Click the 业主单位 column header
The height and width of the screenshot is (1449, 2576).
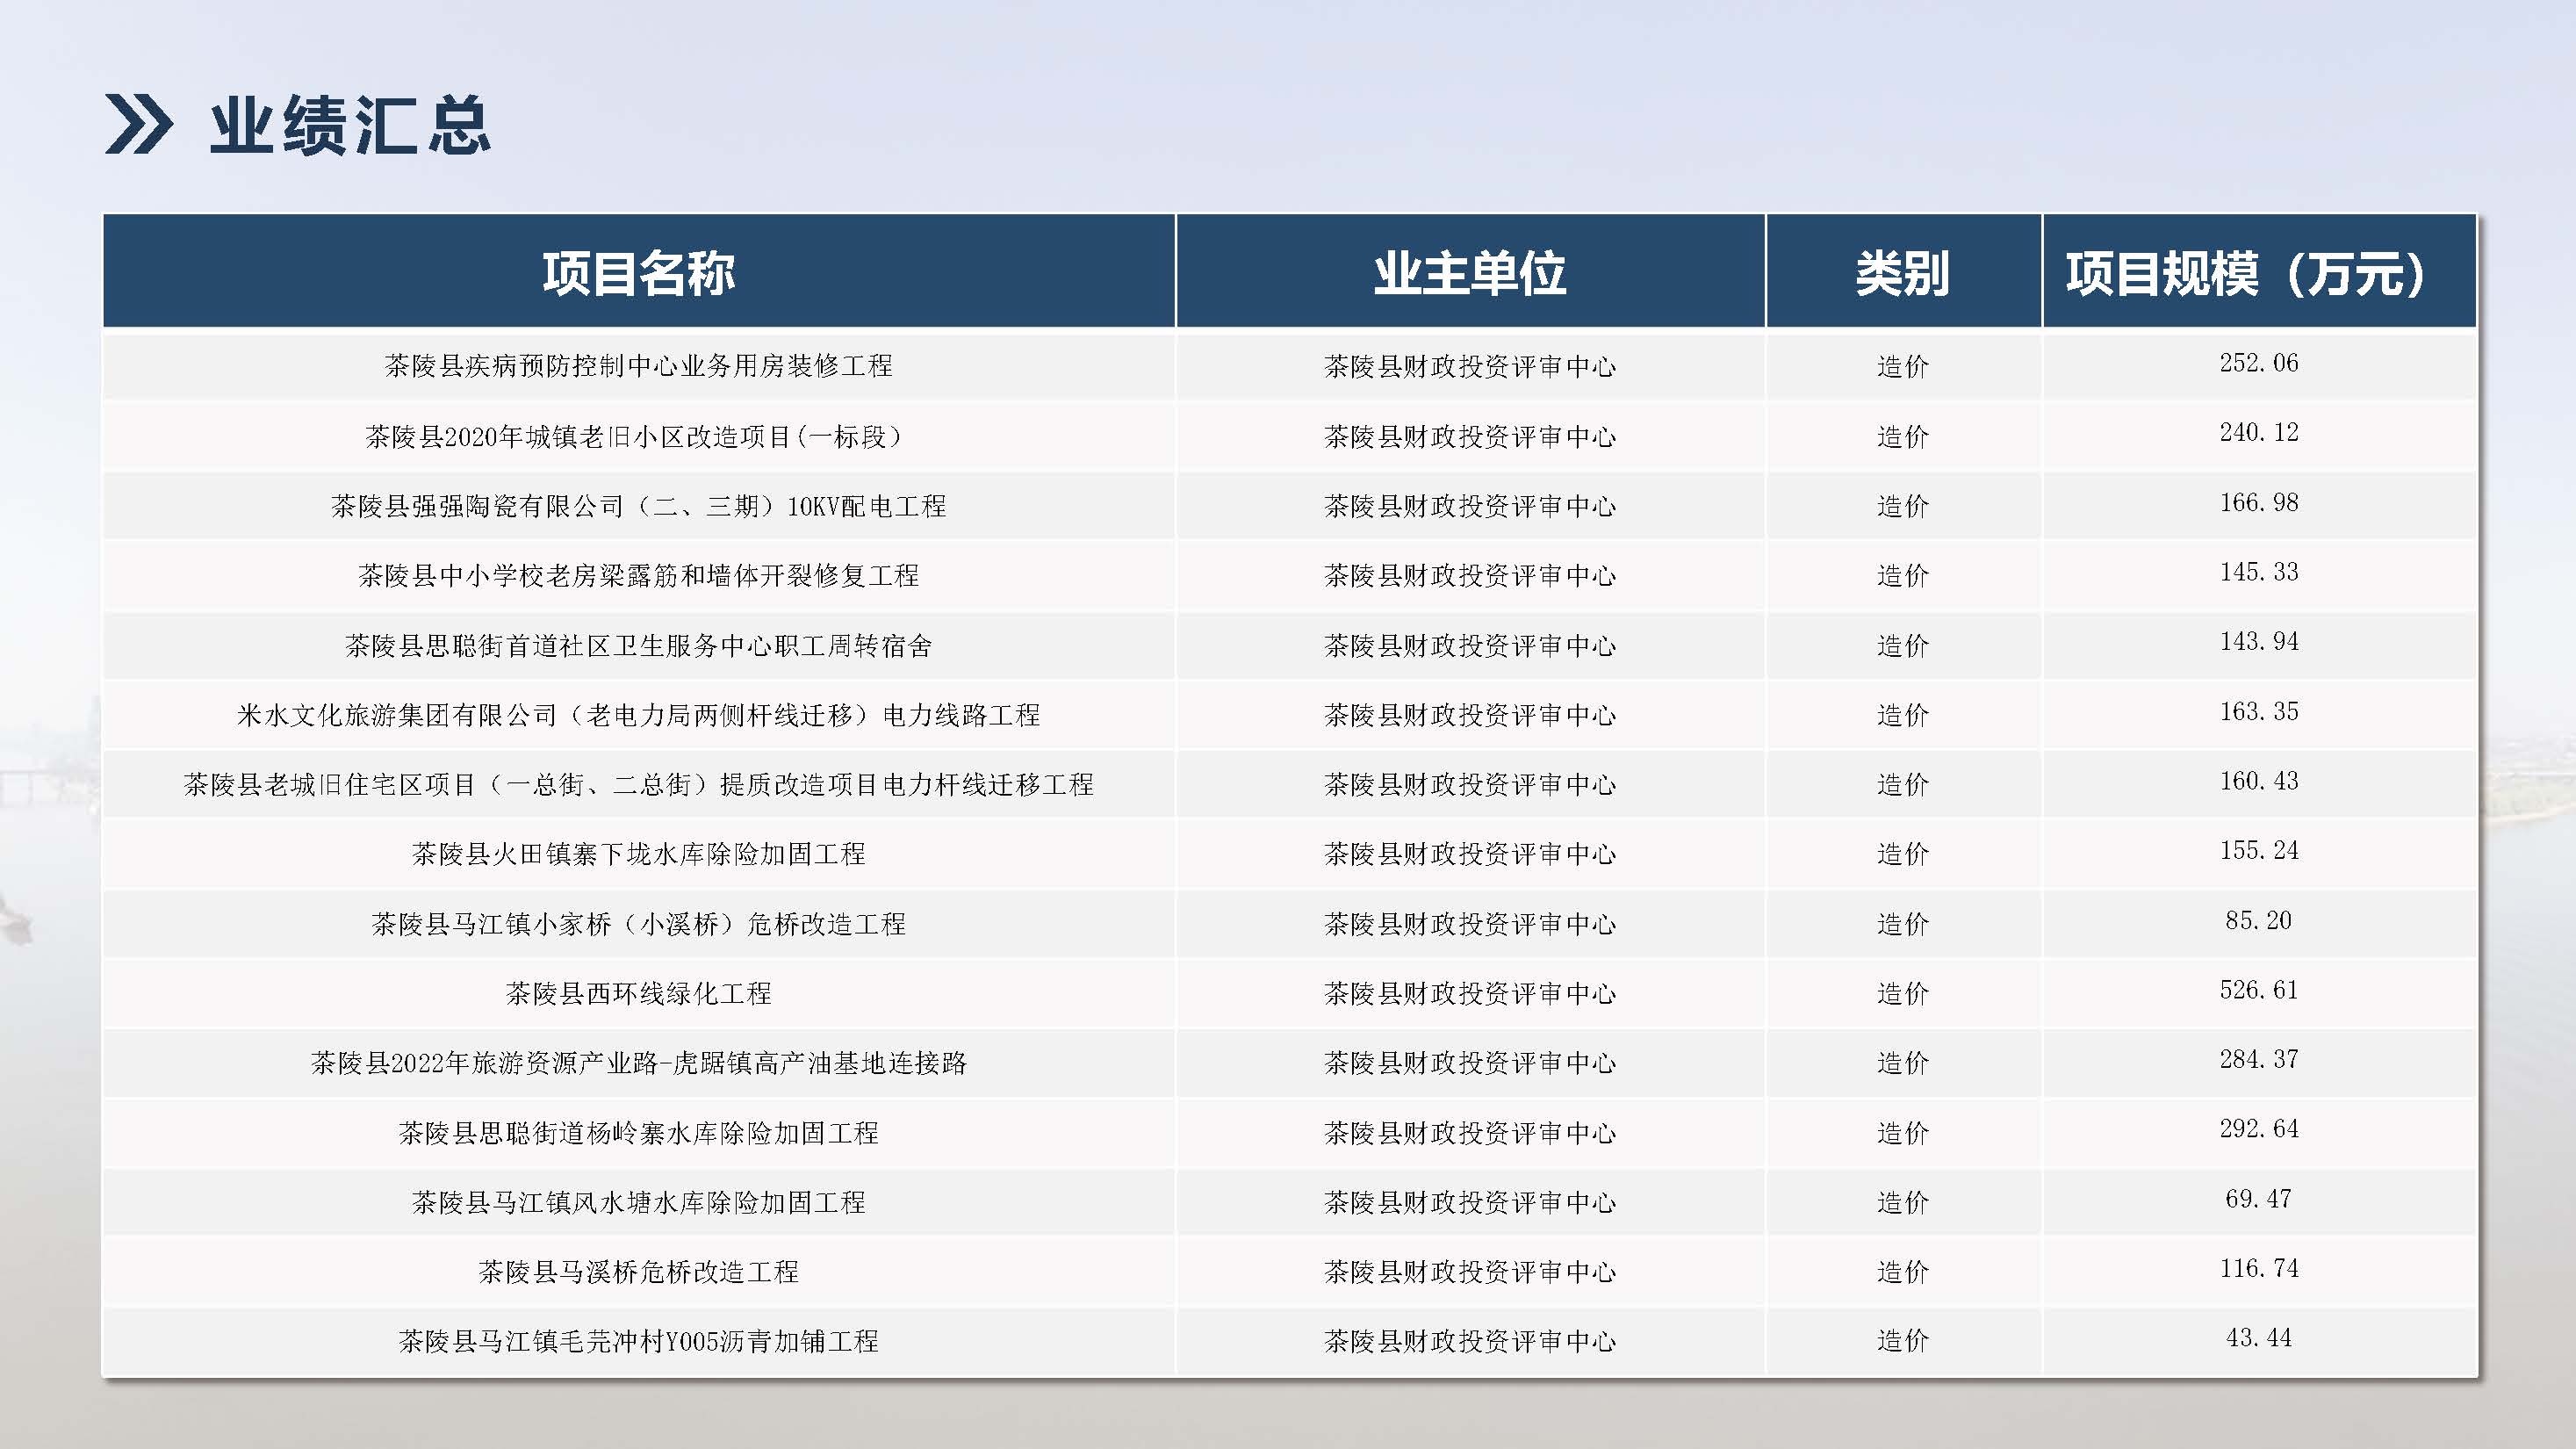tap(1469, 273)
